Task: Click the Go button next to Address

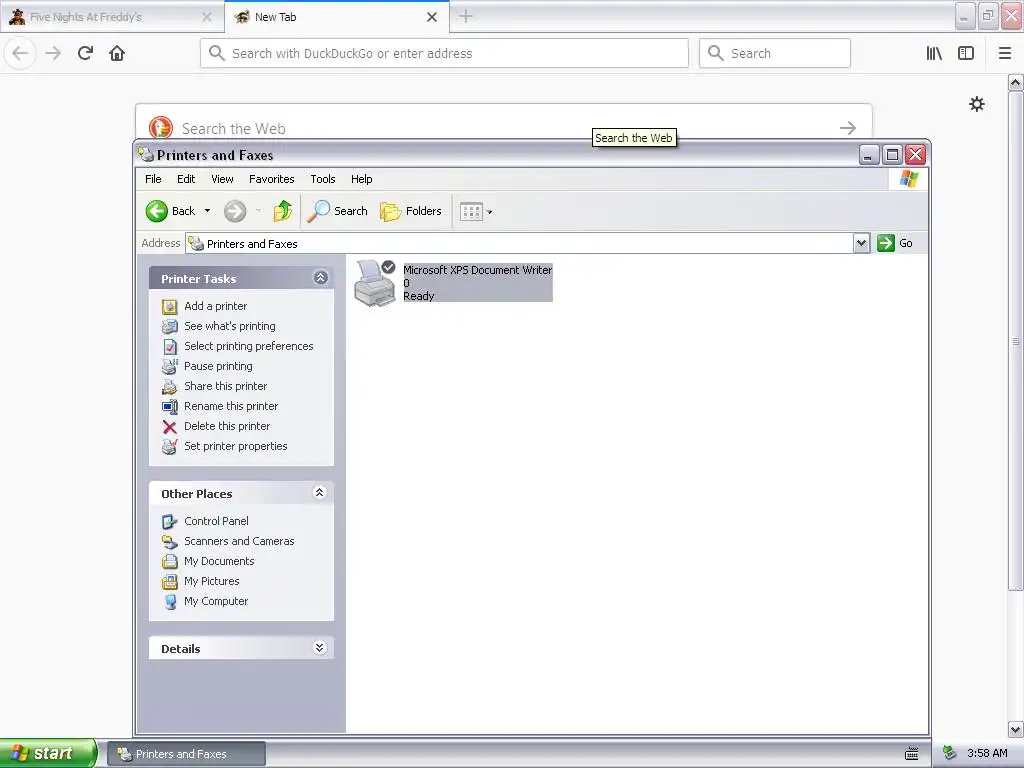Action: click(895, 243)
